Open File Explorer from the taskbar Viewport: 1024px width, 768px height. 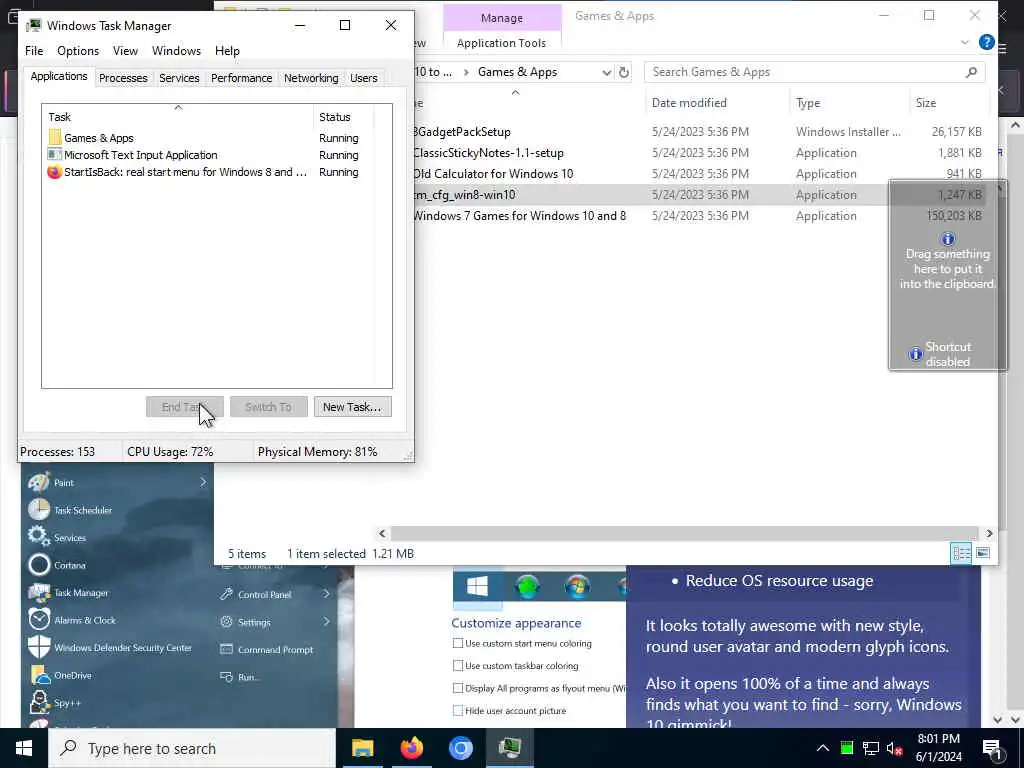362,748
